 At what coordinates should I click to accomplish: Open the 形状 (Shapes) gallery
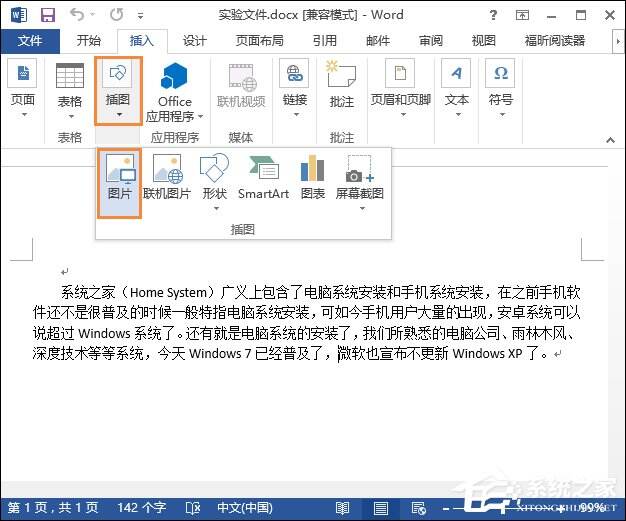pos(215,182)
